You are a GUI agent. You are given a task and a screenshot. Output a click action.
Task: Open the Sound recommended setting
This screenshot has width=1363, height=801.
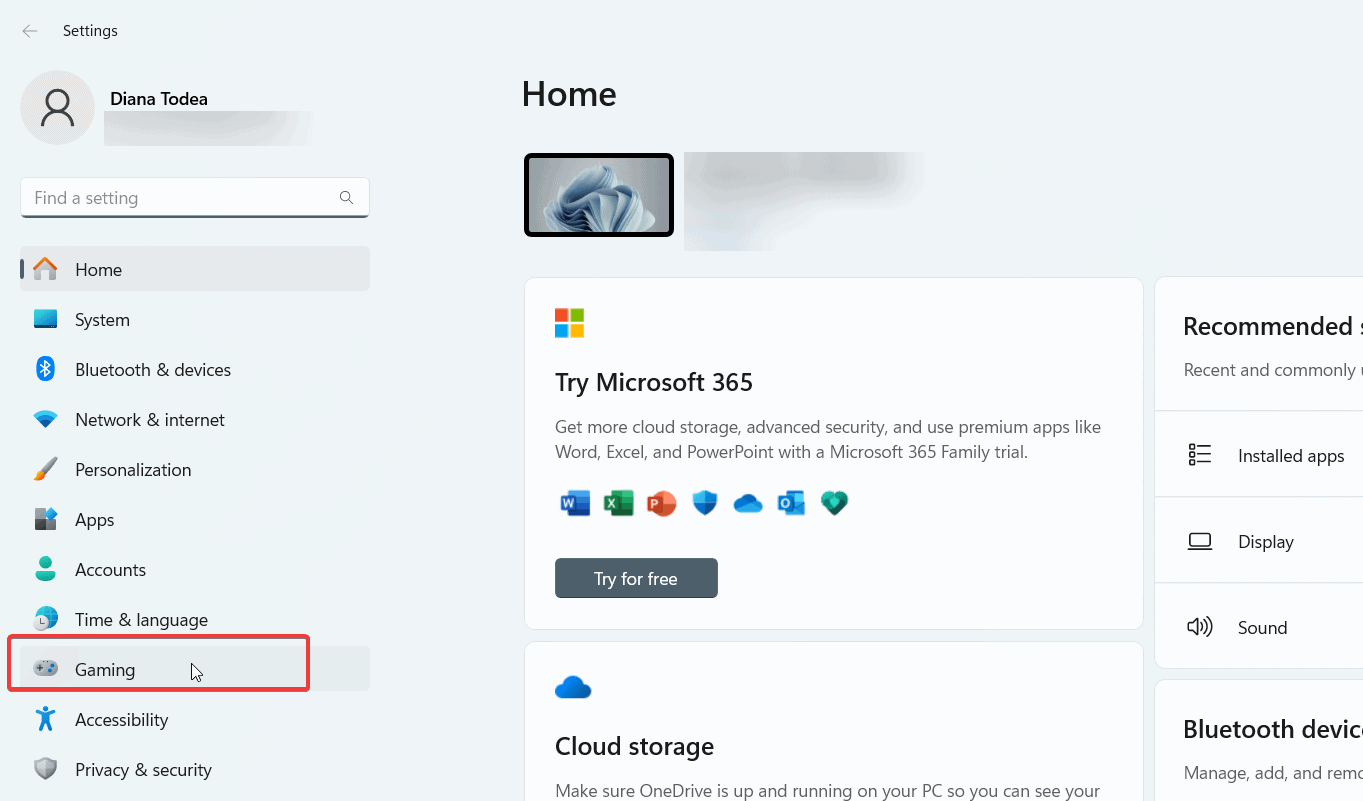(x=1262, y=628)
